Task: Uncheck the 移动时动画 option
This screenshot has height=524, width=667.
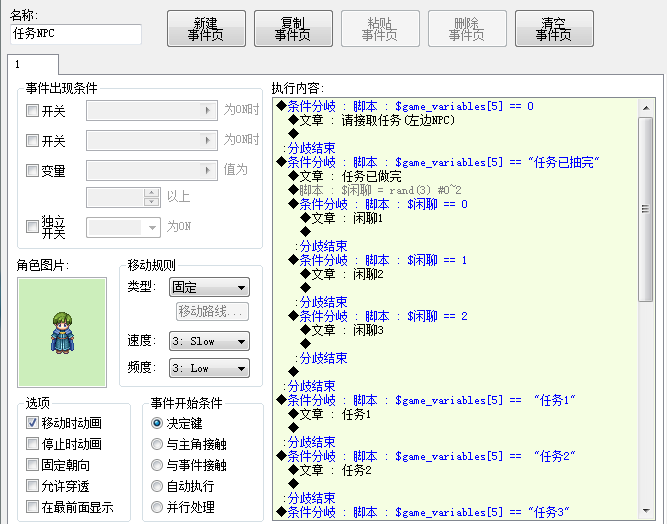Action: point(32,423)
